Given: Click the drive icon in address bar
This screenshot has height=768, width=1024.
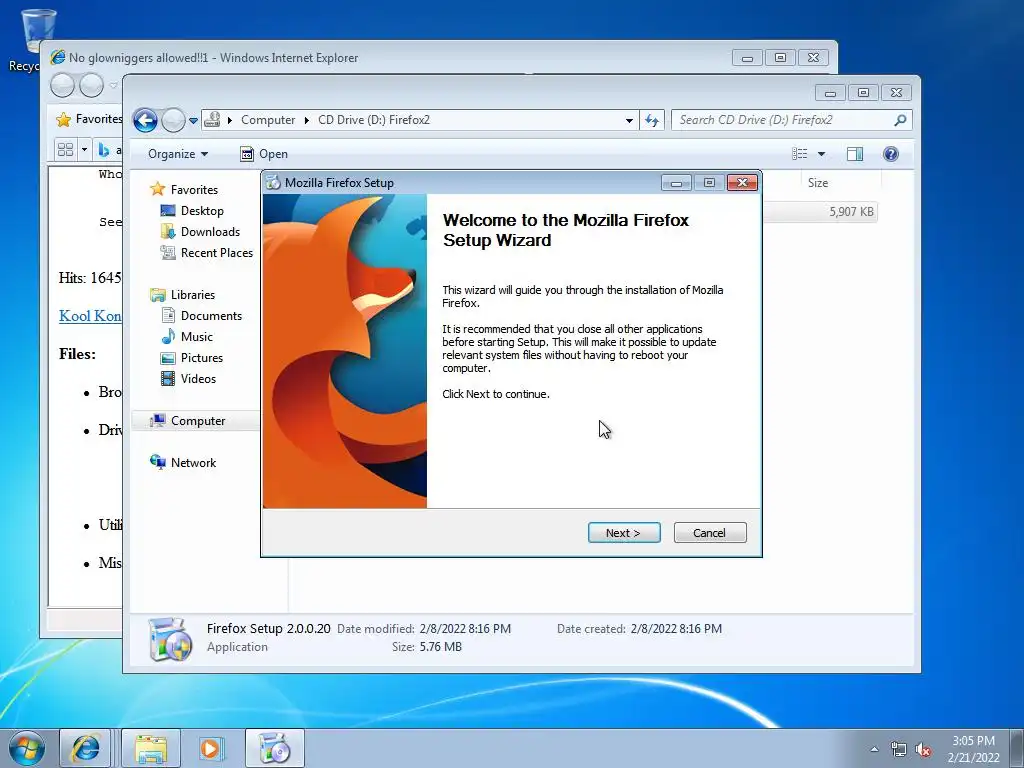Looking at the screenshot, I should pos(212,120).
